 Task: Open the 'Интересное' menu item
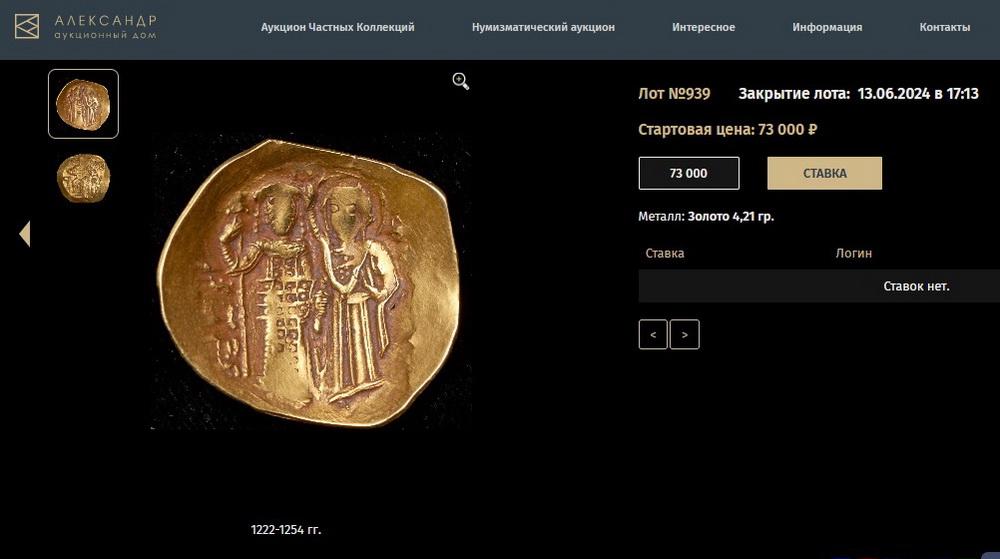[x=703, y=27]
